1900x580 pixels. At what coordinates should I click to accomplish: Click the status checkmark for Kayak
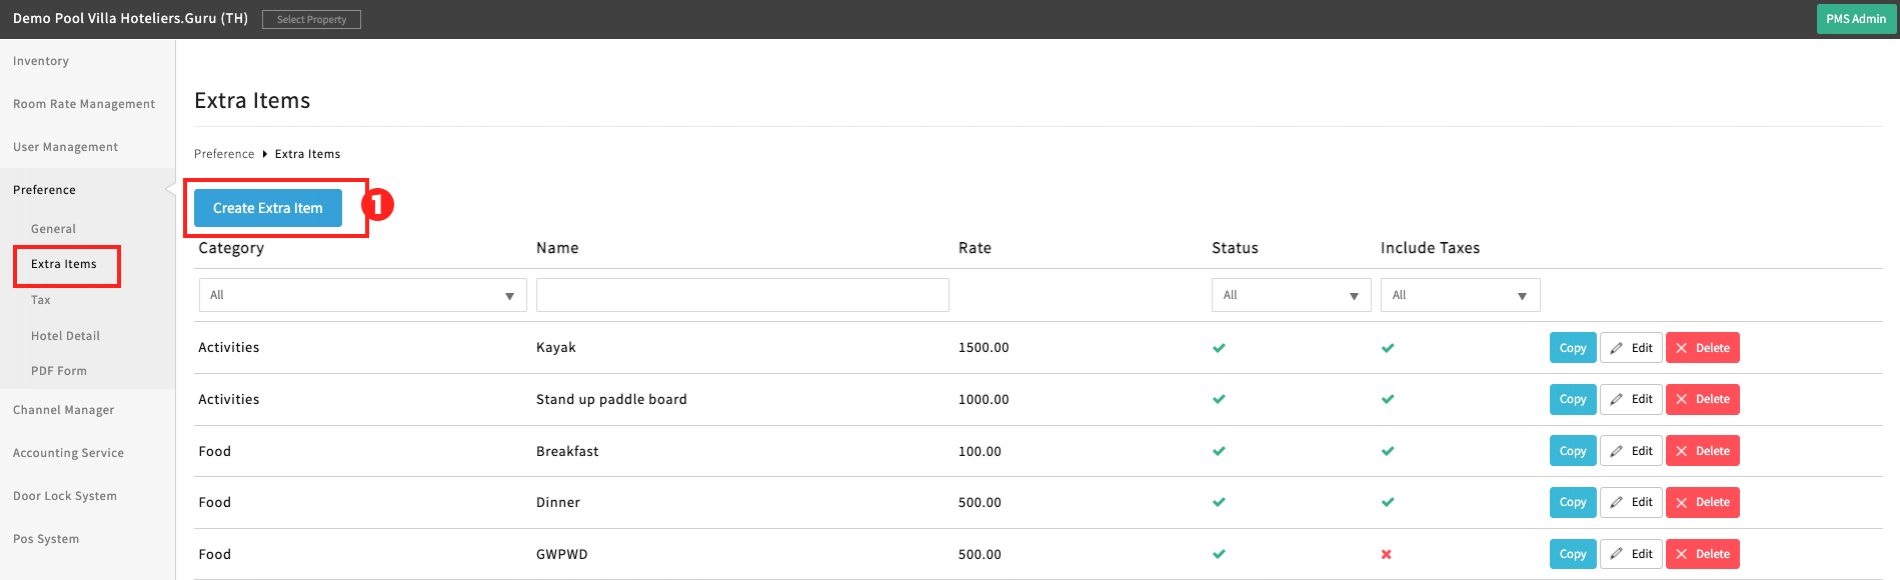(x=1219, y=348)
